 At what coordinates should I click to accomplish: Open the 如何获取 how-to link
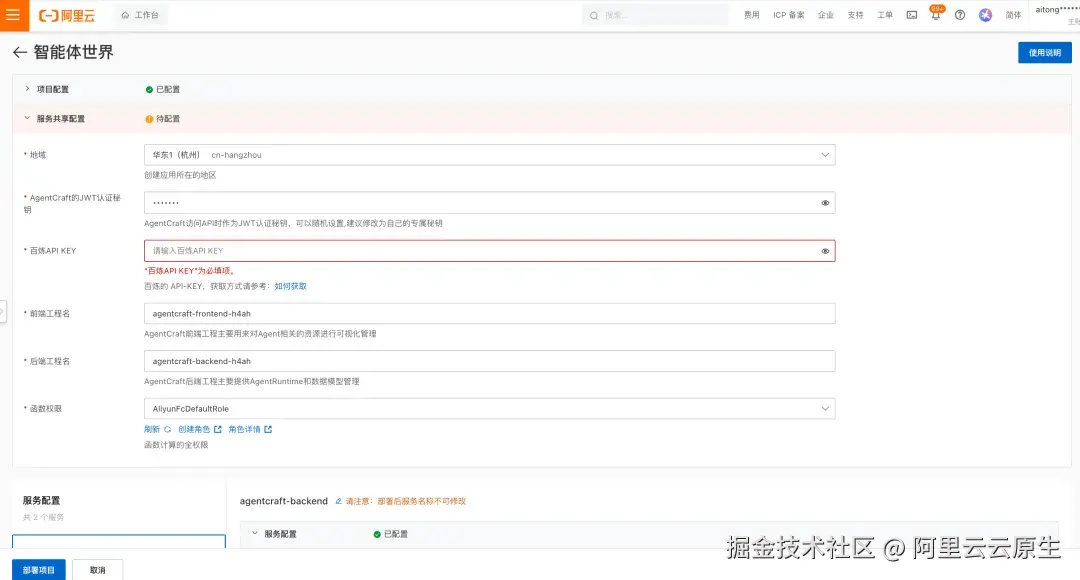click(x=291, y=287)
